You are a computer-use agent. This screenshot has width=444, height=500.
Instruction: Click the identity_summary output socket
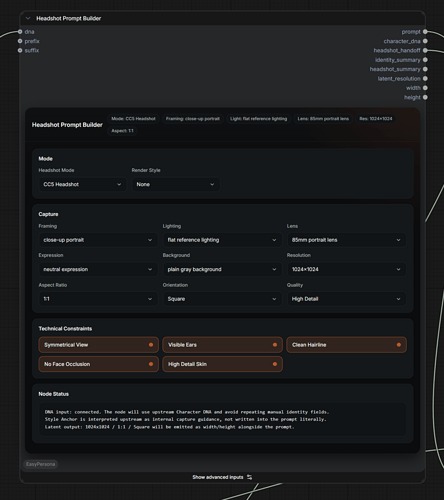pos(425,60)
